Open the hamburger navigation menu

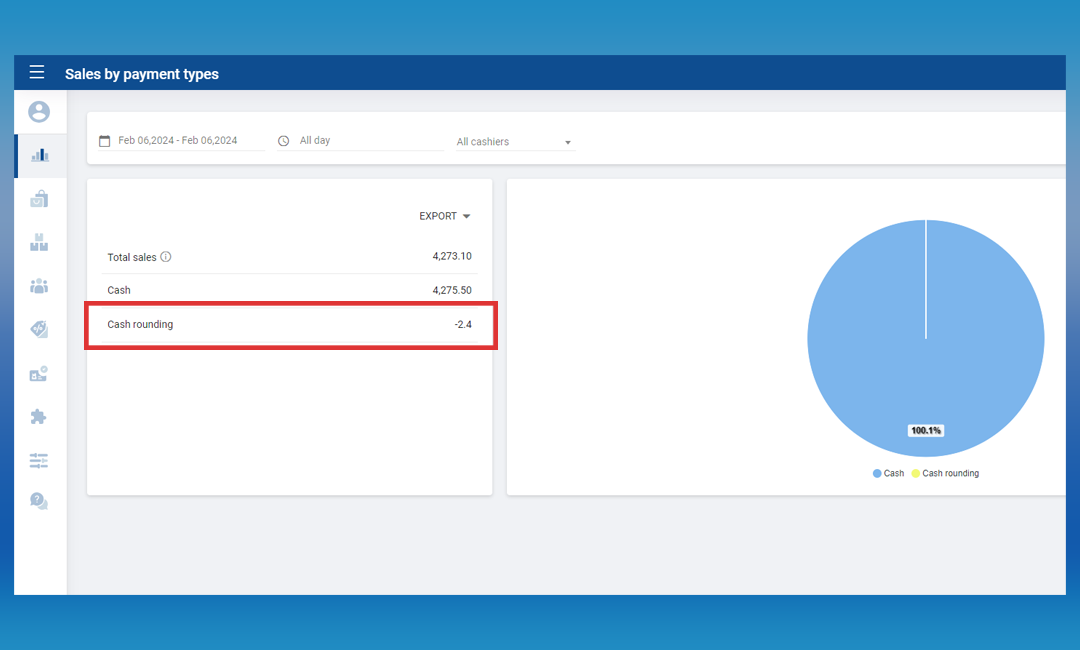coord(37,72)
